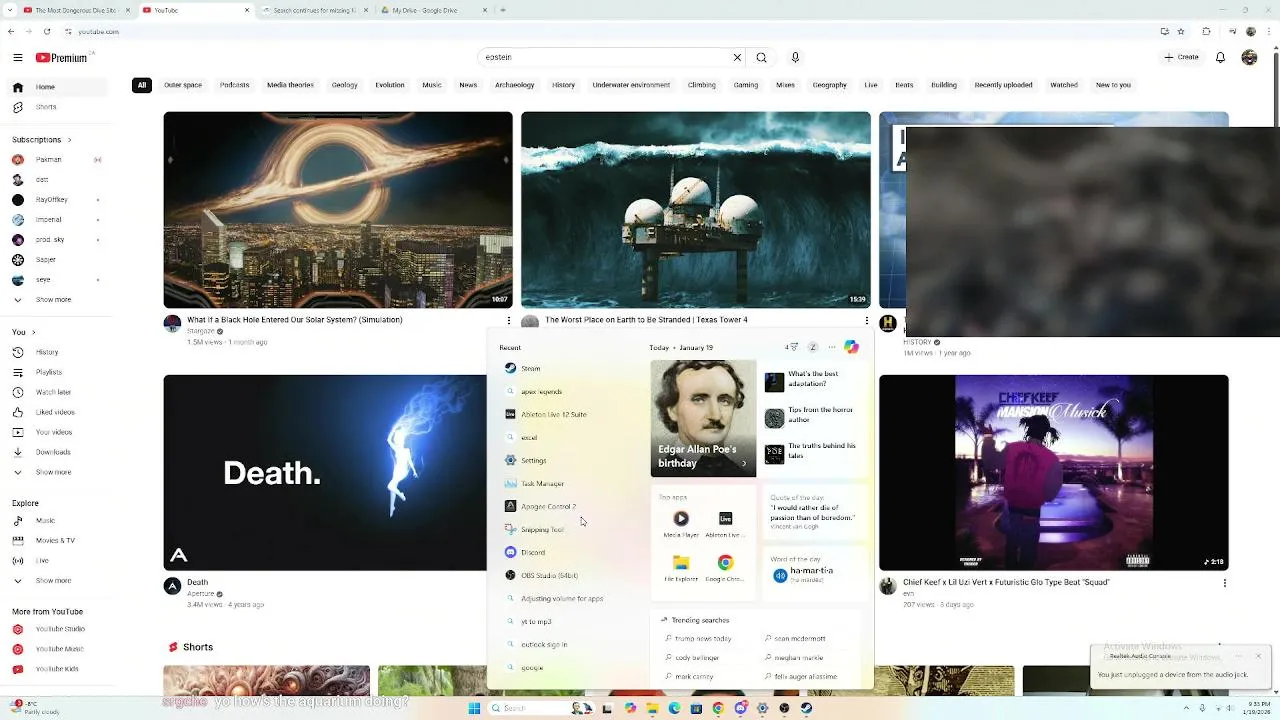Select the Recently uploaded filter chip
Viewport: 1280px width, 720px height.
coord(1003,85)
